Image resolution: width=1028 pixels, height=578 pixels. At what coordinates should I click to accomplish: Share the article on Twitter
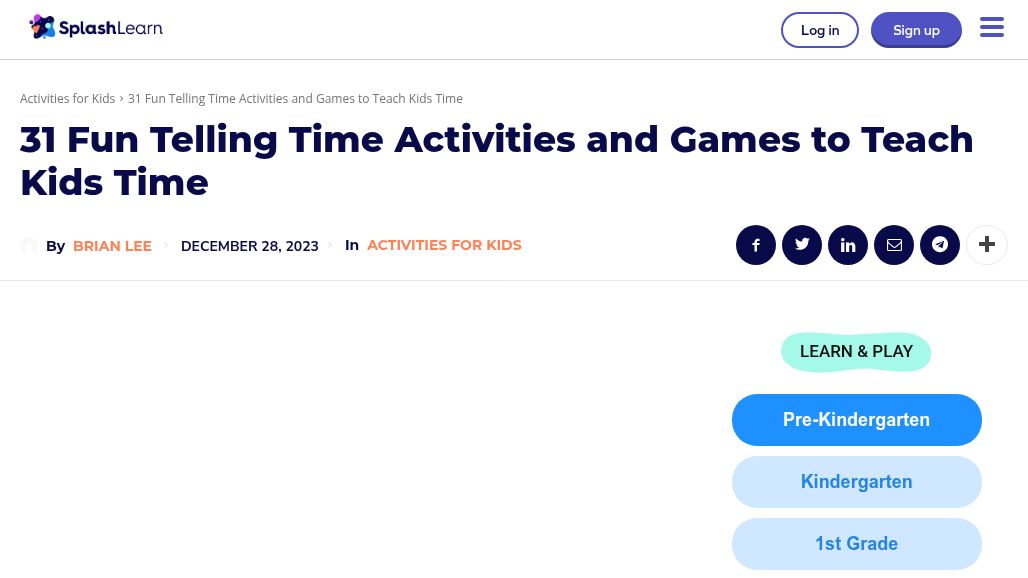pos(802,245)
